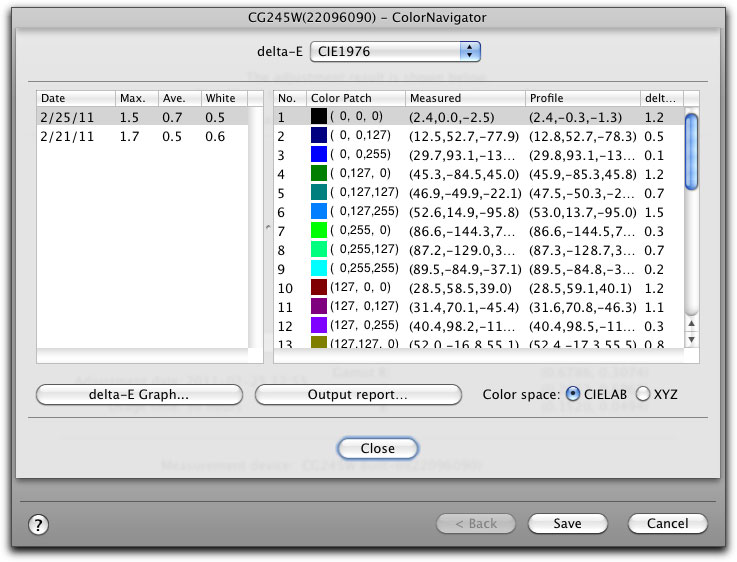
Task: Sort by the White column header
Action: (x=224, y=98)
